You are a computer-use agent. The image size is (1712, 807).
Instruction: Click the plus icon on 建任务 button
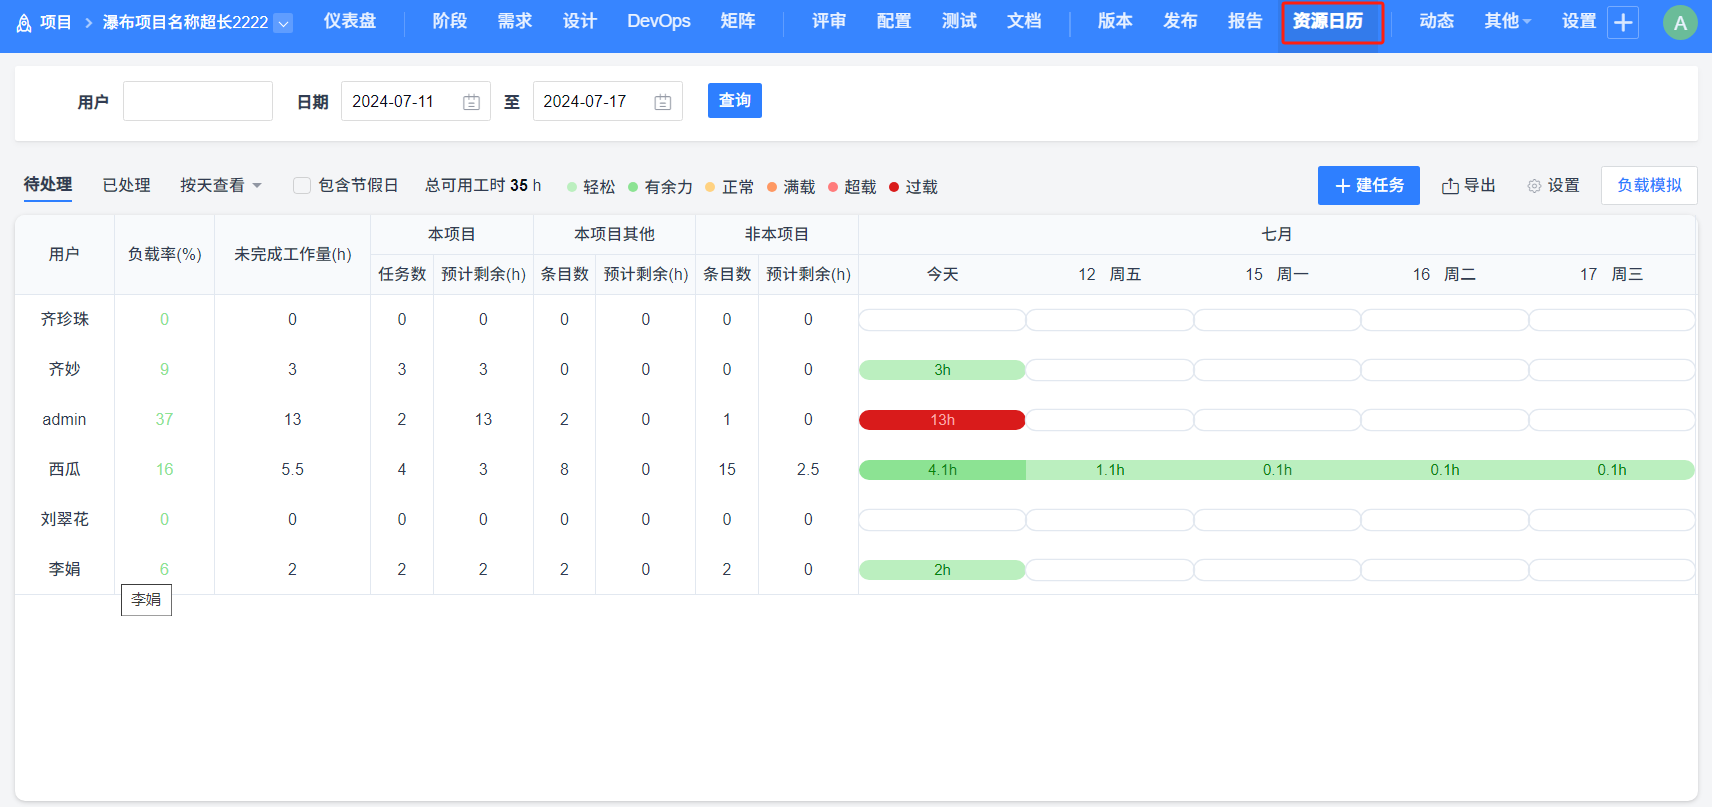click(1342, 186)
